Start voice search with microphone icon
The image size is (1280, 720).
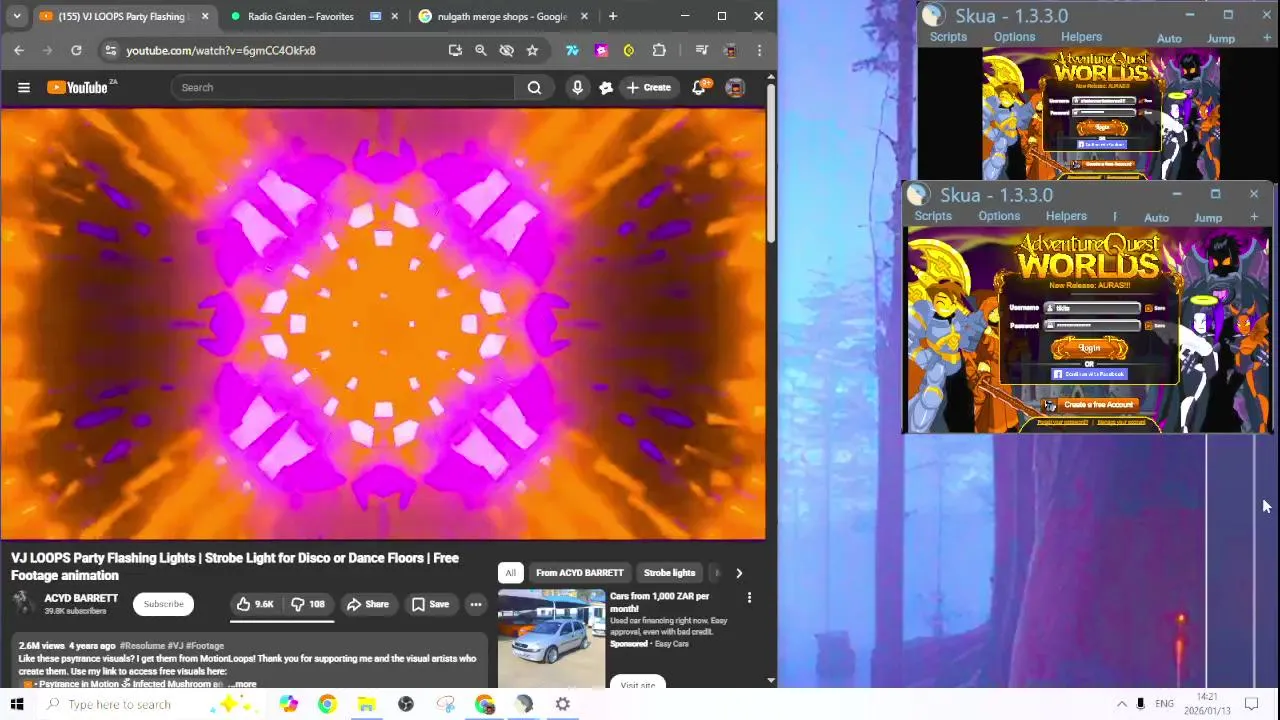(x=577, y=88)
